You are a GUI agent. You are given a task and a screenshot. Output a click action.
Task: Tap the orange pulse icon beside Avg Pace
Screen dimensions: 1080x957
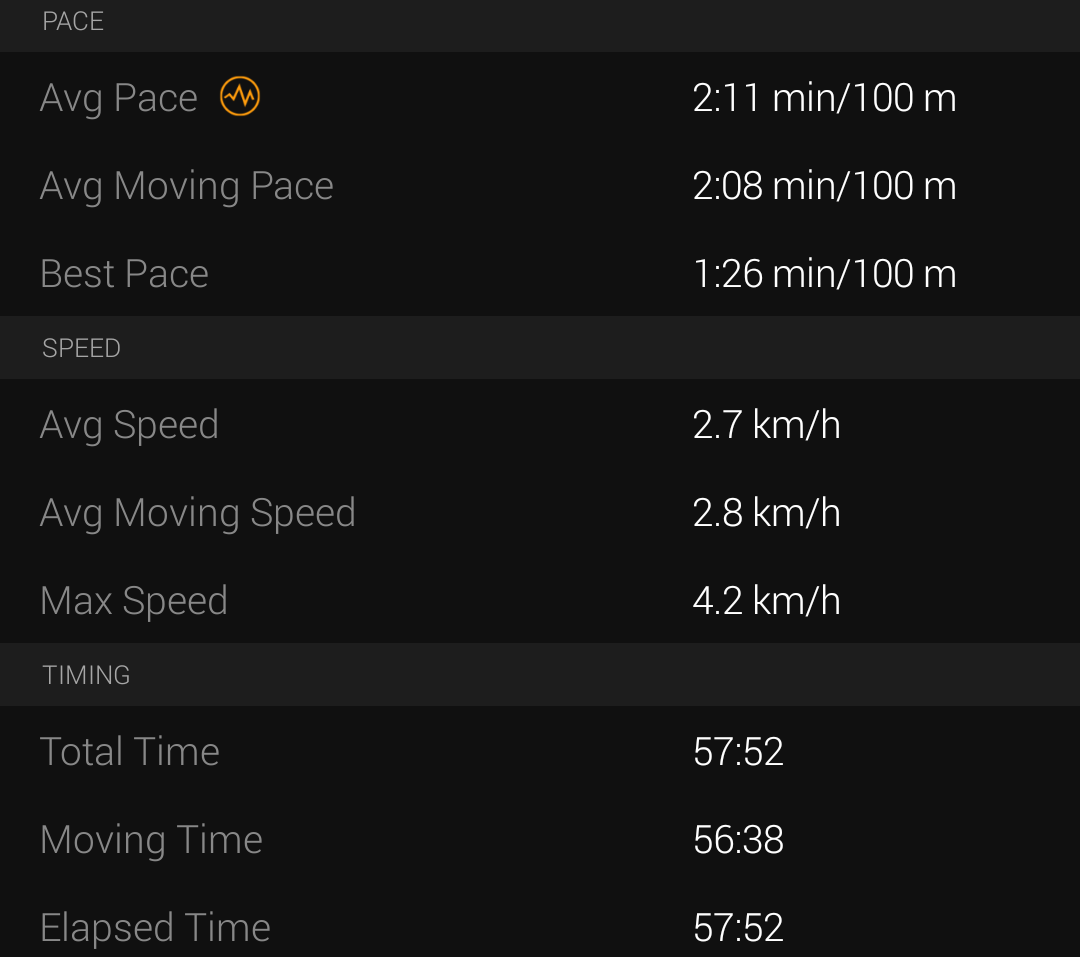pos(240,96)
